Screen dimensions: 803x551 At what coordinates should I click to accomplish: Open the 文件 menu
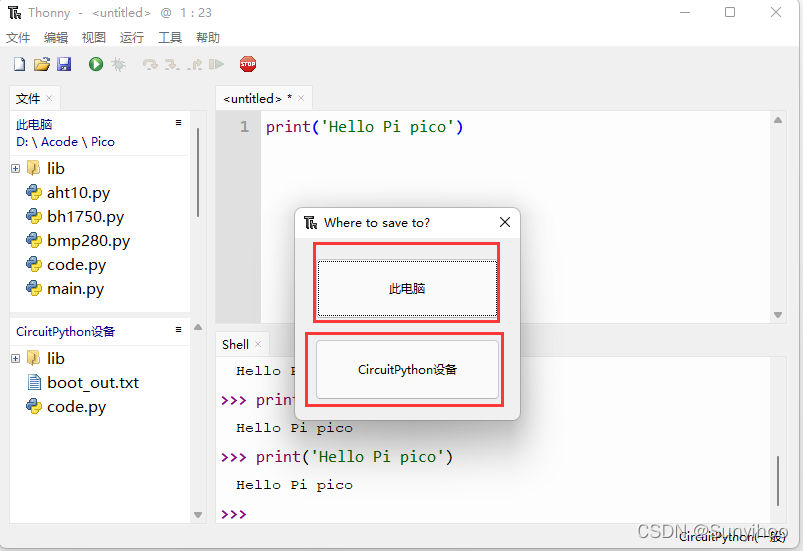pos(18,37)
